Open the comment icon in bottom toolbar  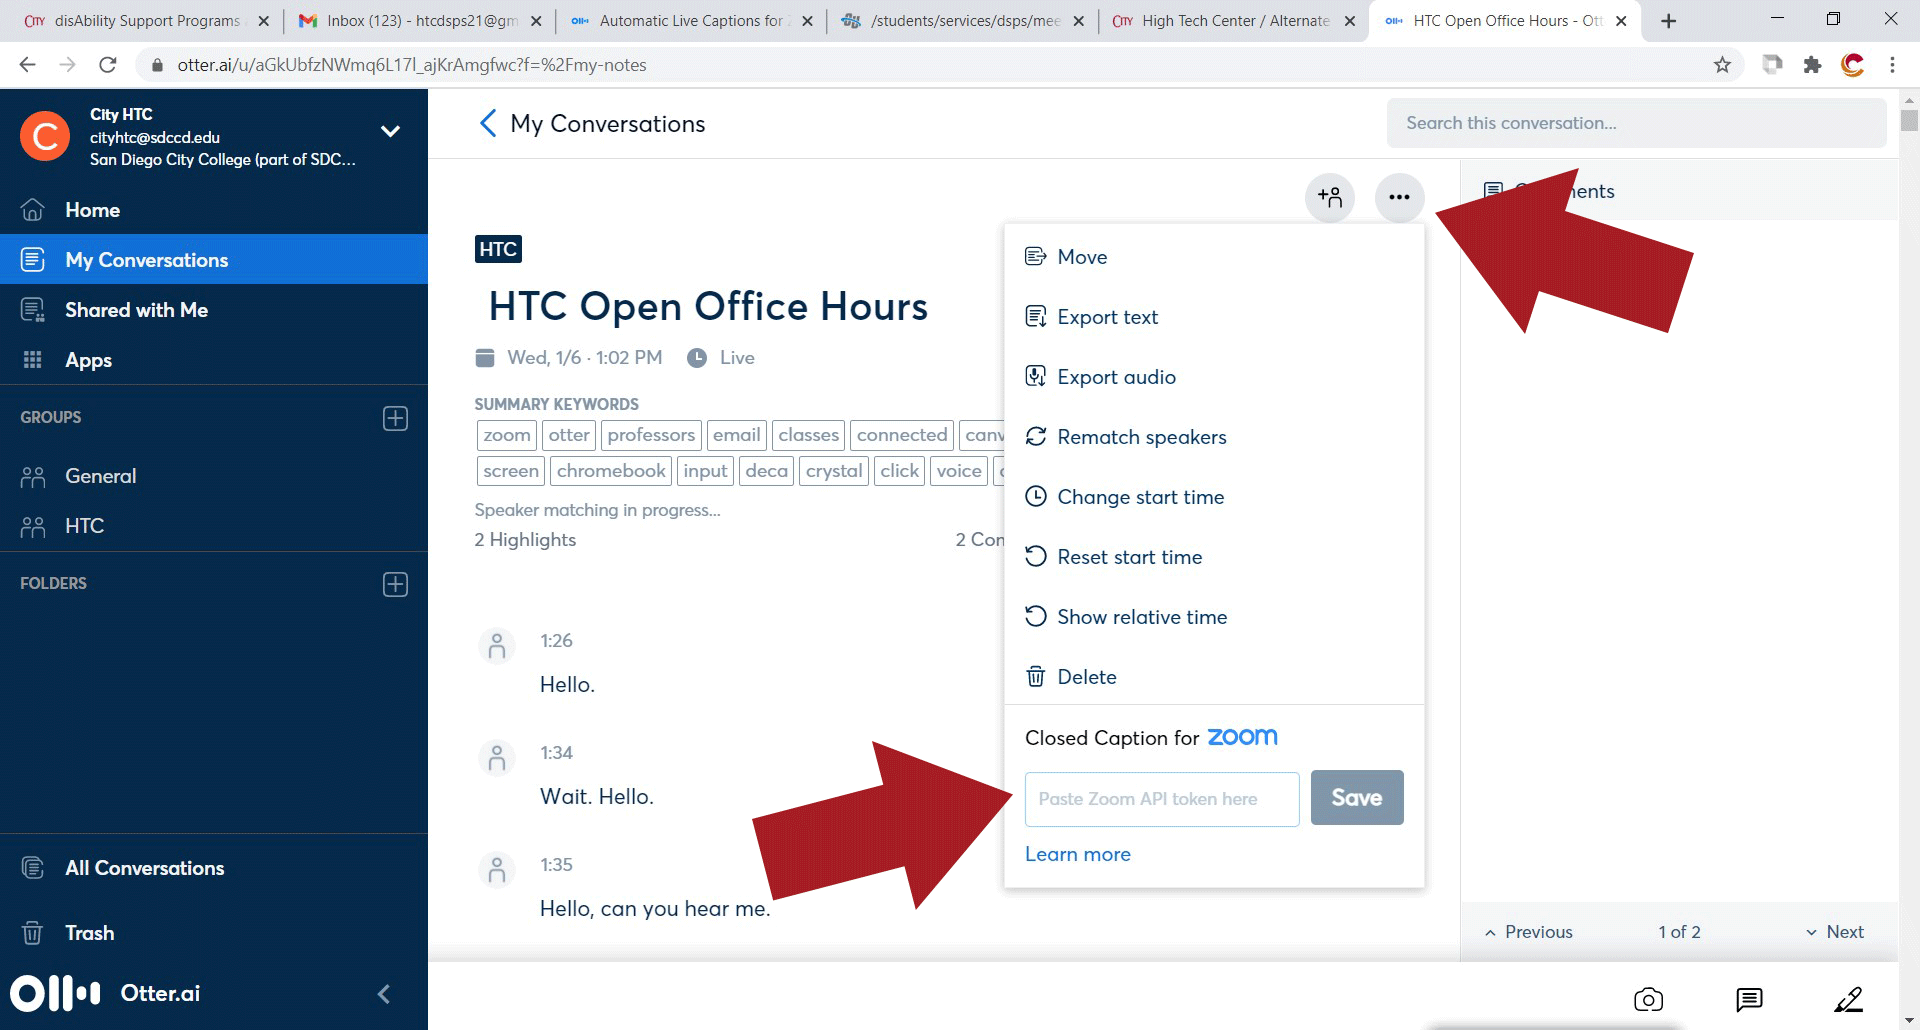(1749, 999)
